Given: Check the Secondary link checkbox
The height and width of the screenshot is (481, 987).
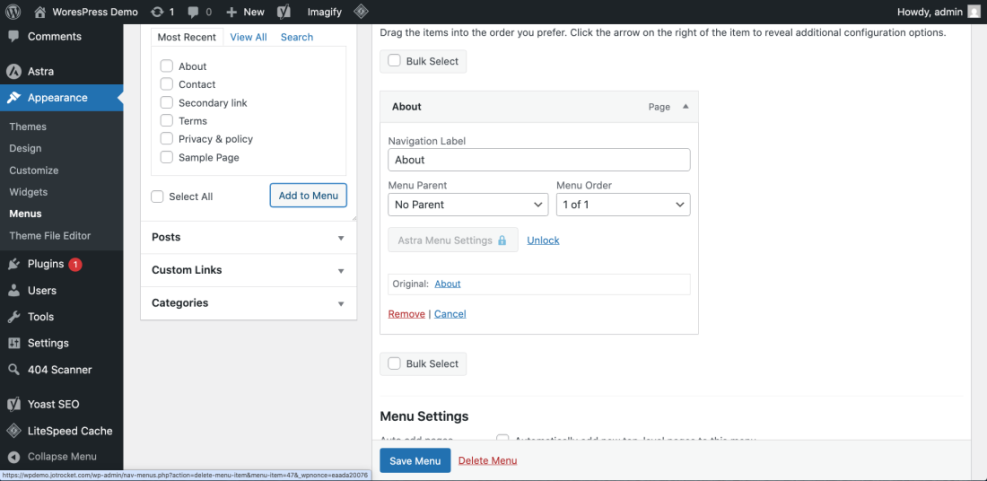Looking at the screenshot, I should [x=166, y=103].
